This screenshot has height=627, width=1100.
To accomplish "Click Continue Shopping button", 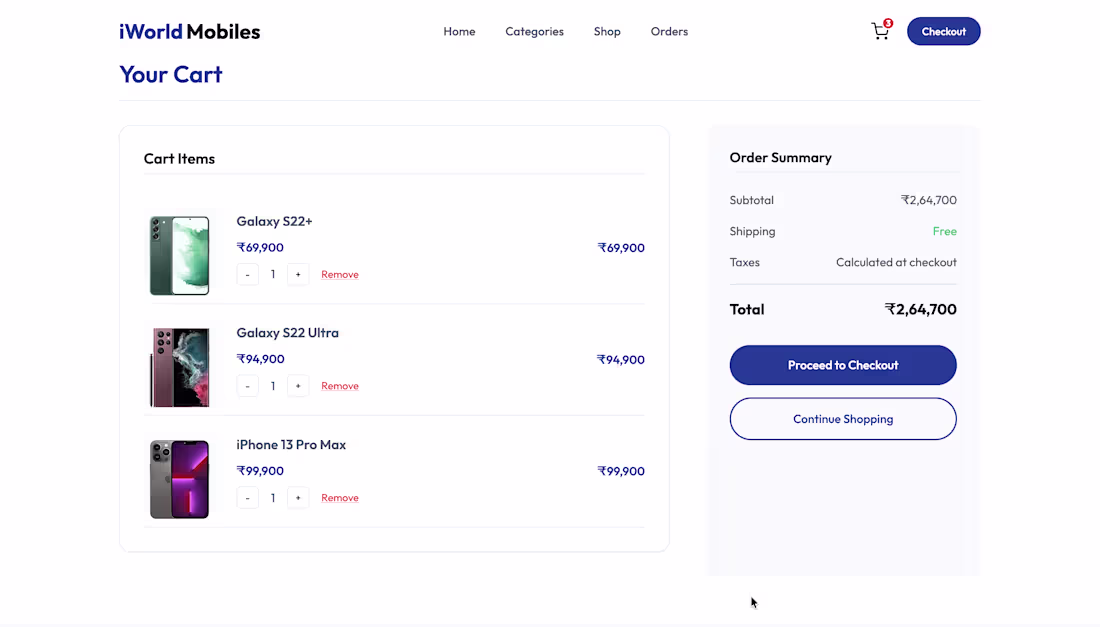I will [843, 419].
